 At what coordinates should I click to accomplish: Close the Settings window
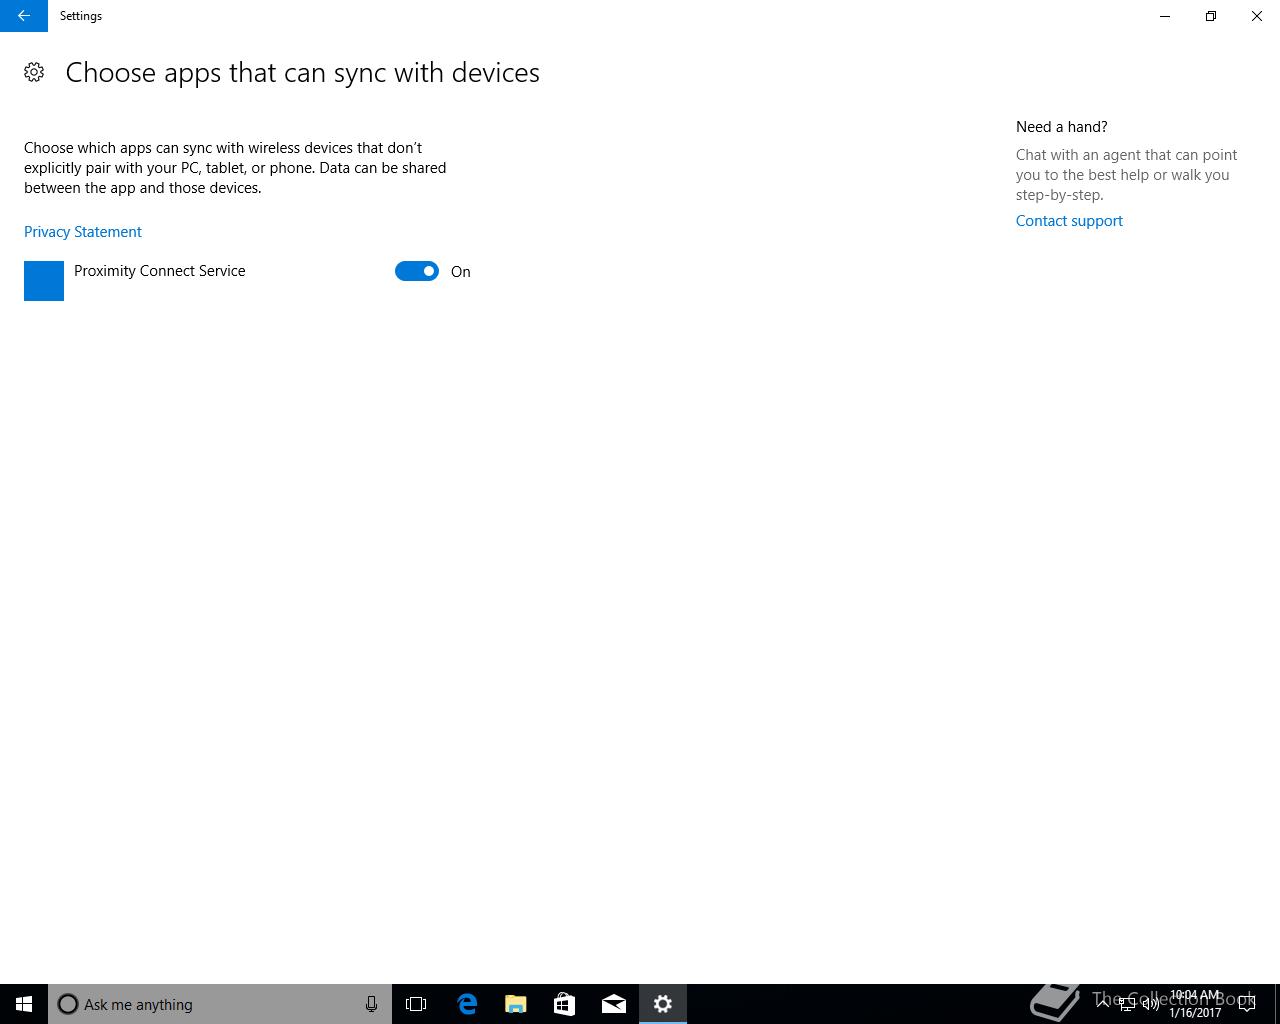tap(1257, 16)
